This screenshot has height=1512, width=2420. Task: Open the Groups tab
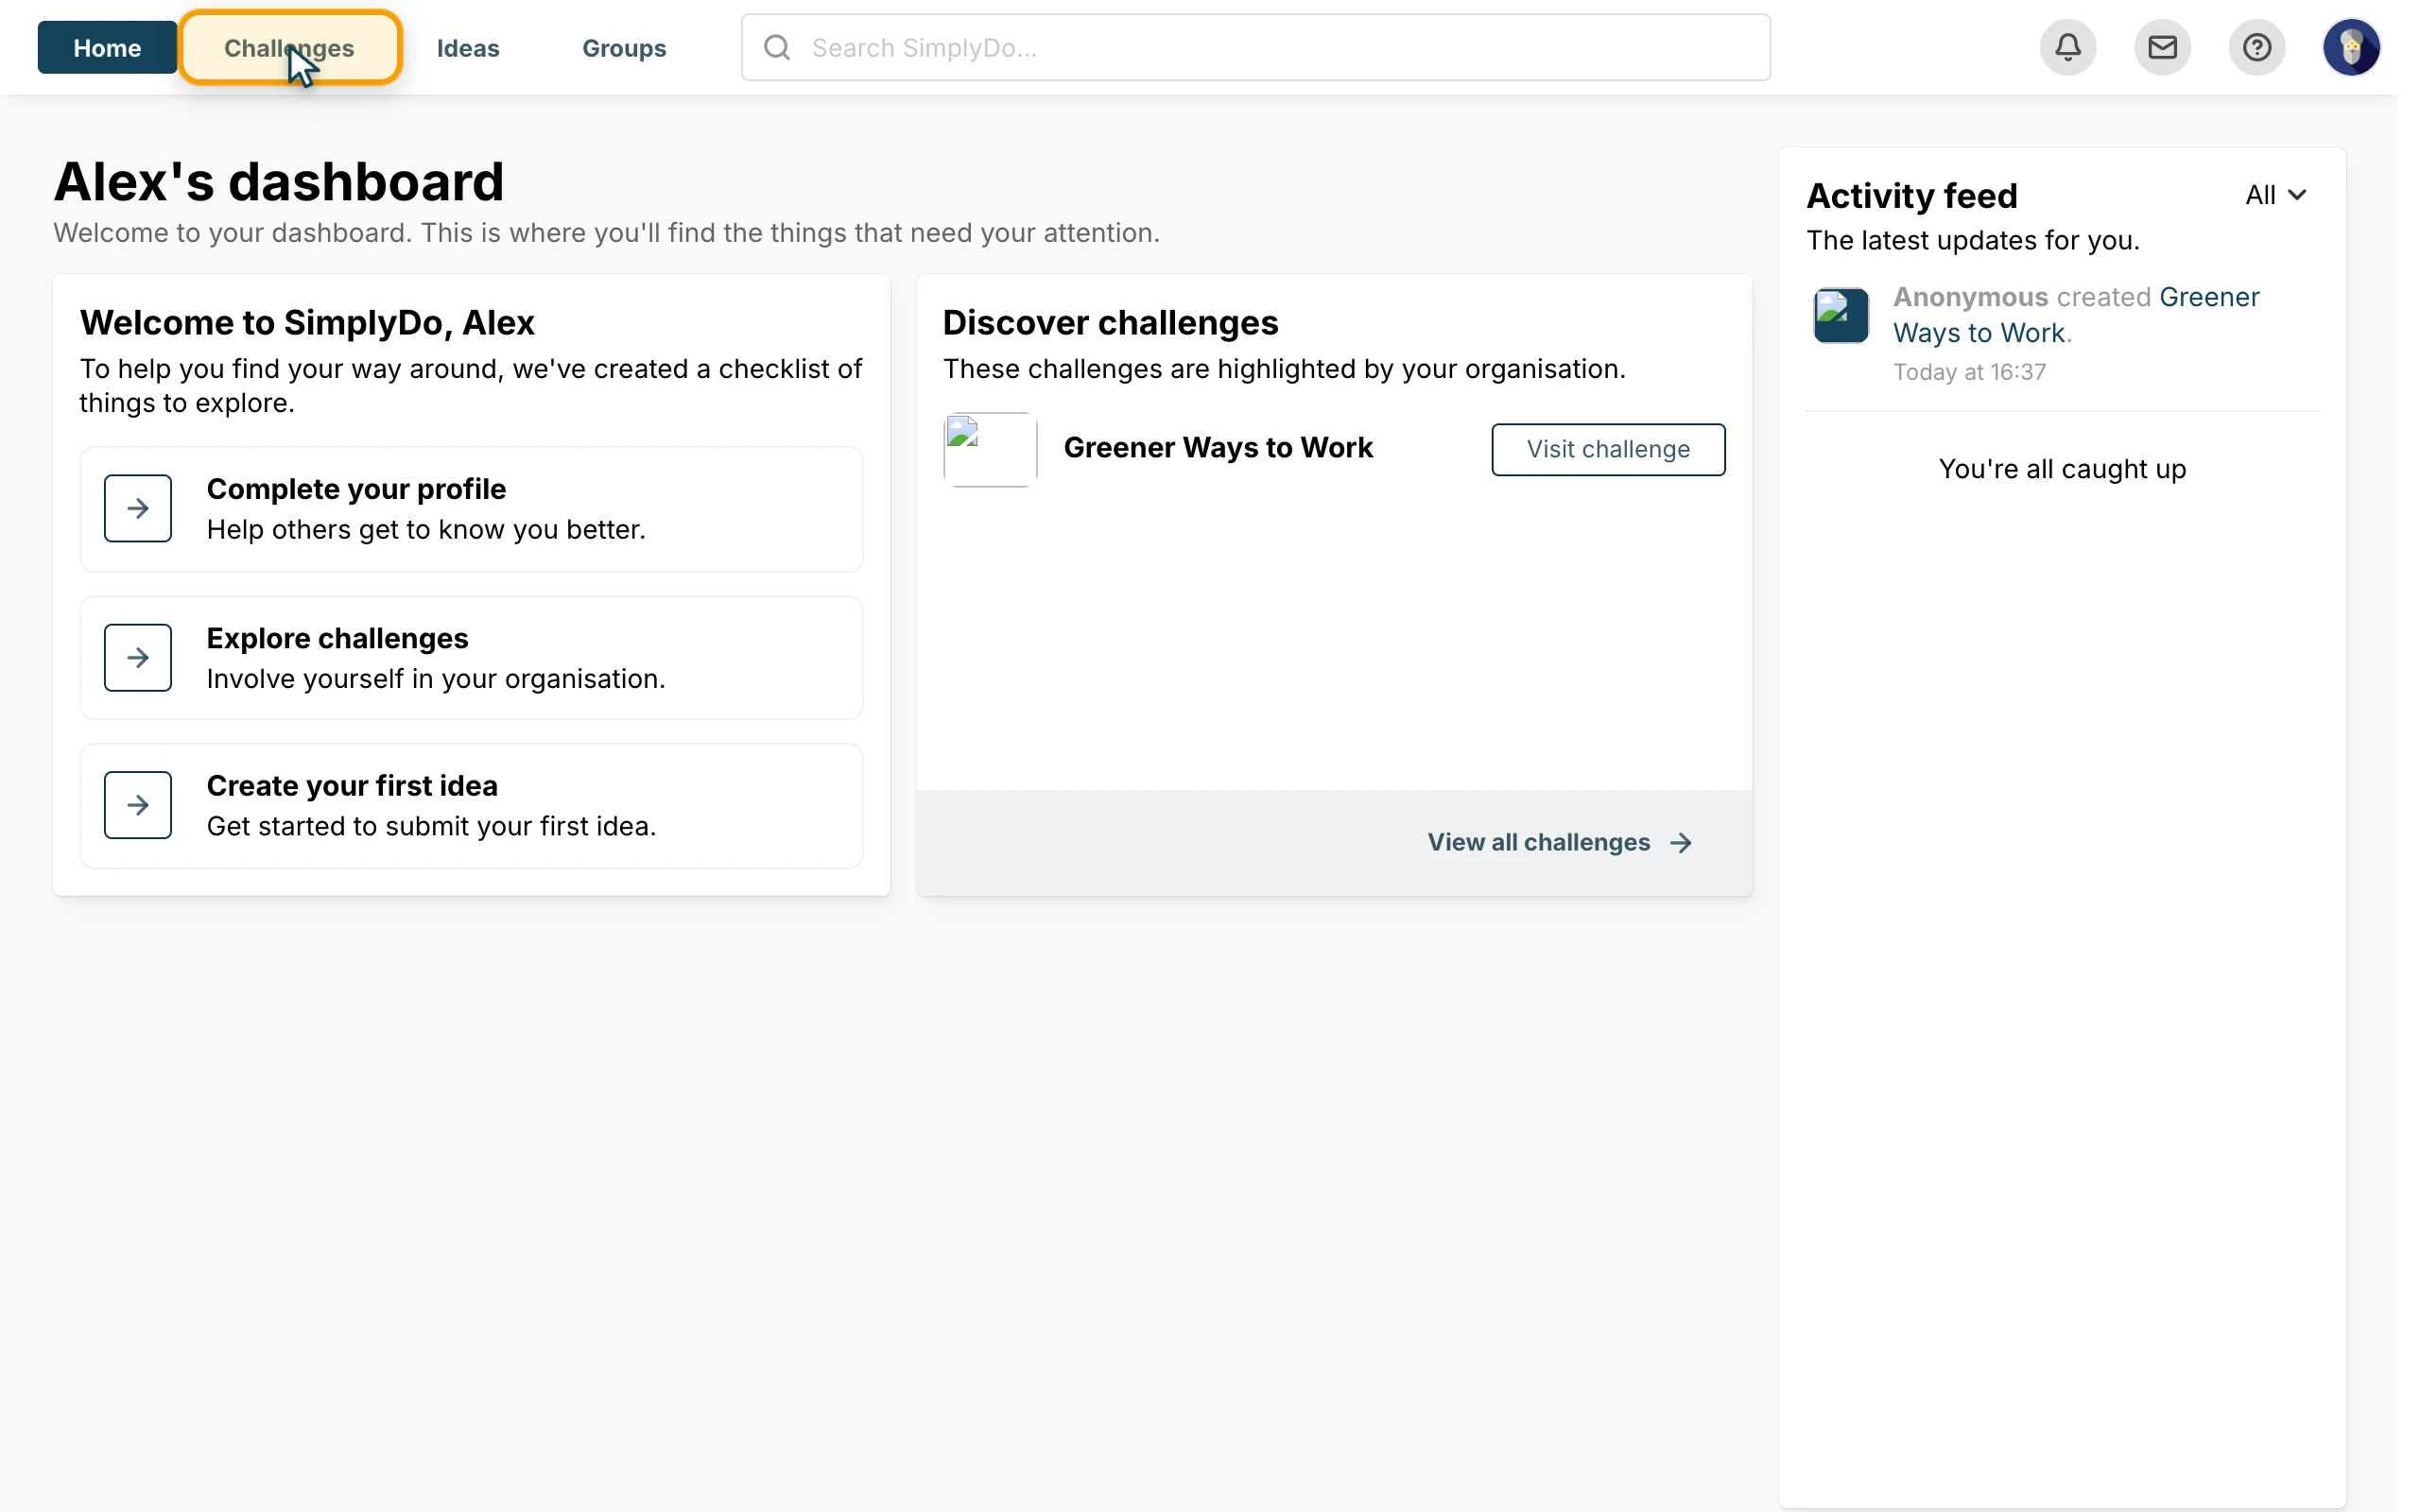624,47
